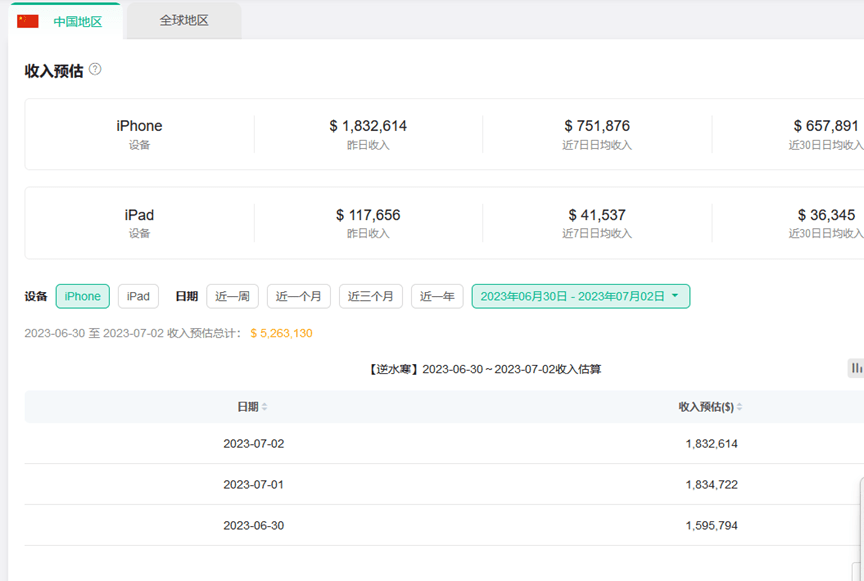Select the 中国地区 tab
Image resolution: width=864 pixels, height=581 pixels.
[65, 21]
